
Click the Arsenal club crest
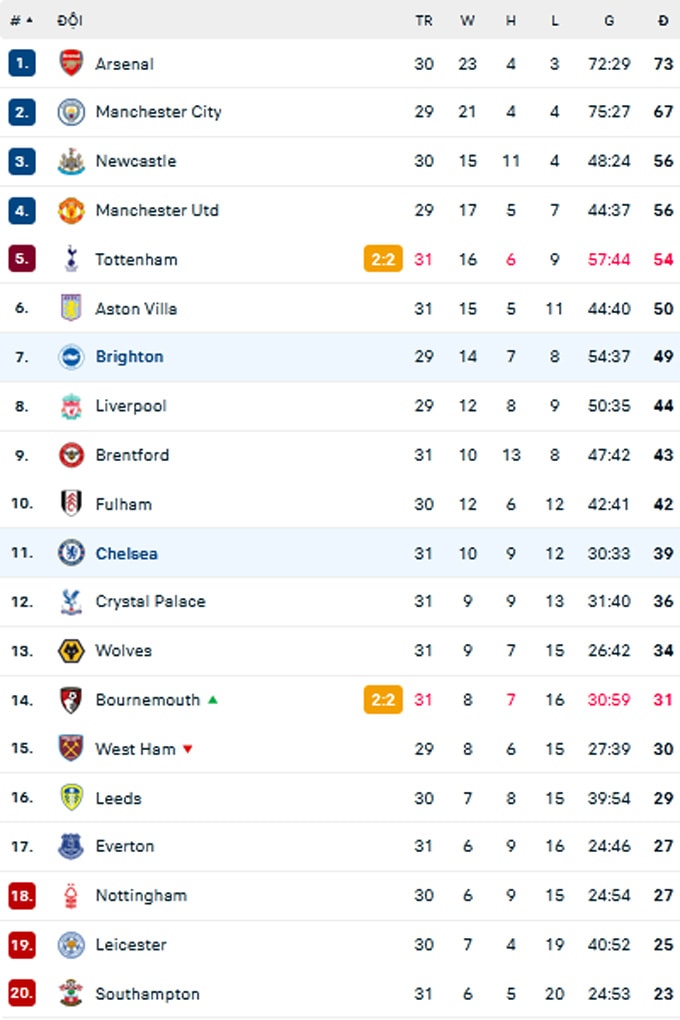tap(71, 63)
